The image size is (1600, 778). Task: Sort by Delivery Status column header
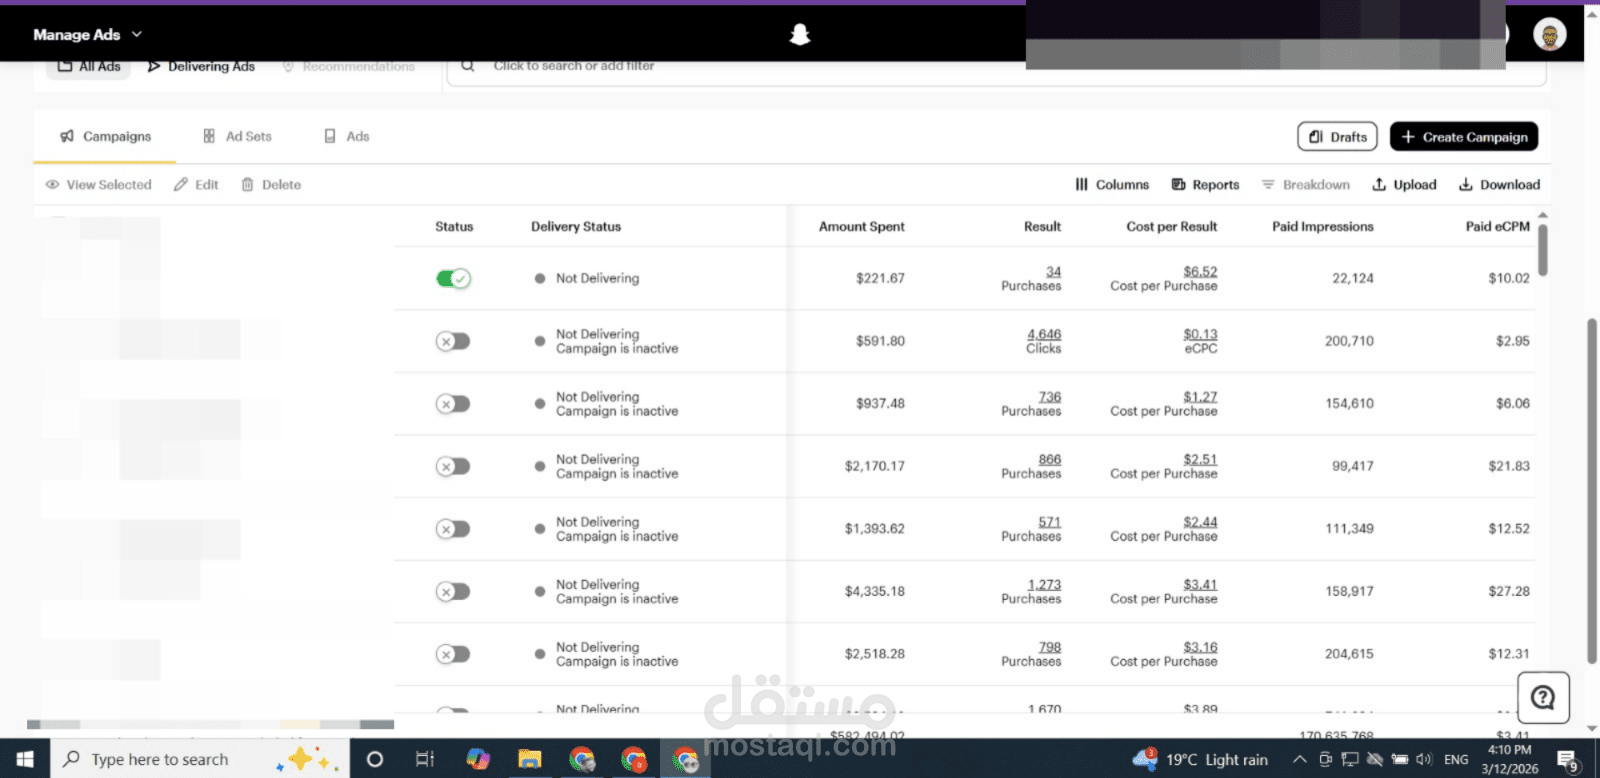click(576, 227)
